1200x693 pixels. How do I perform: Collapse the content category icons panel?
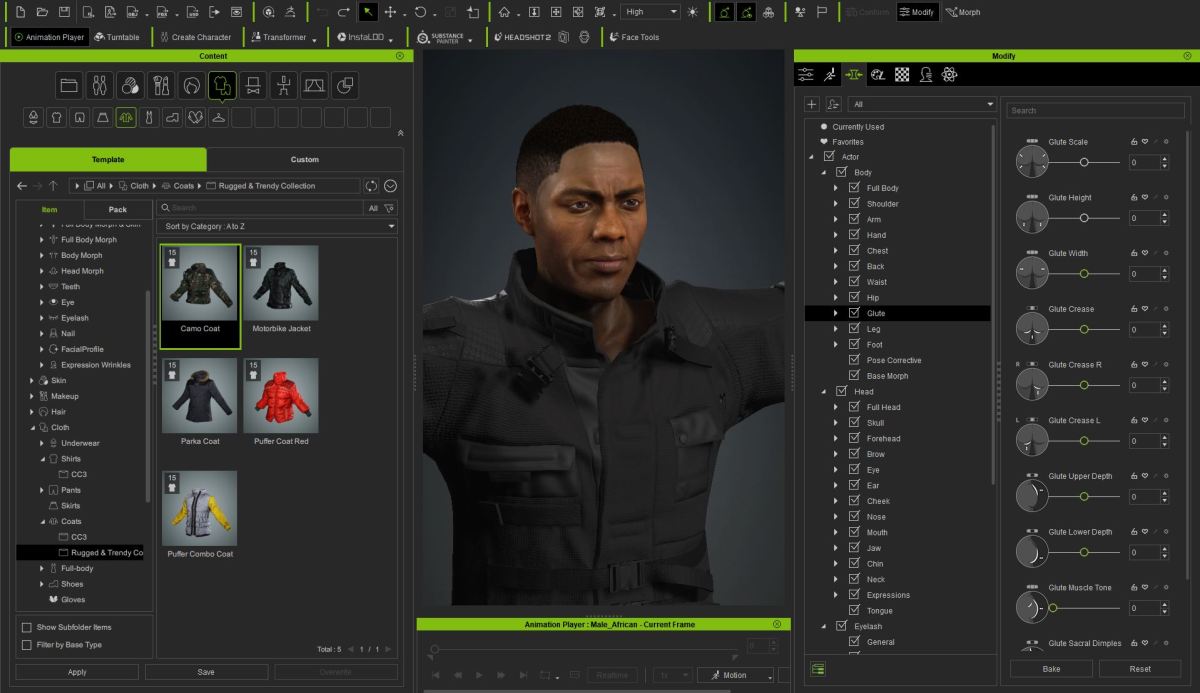click(400, 133)
